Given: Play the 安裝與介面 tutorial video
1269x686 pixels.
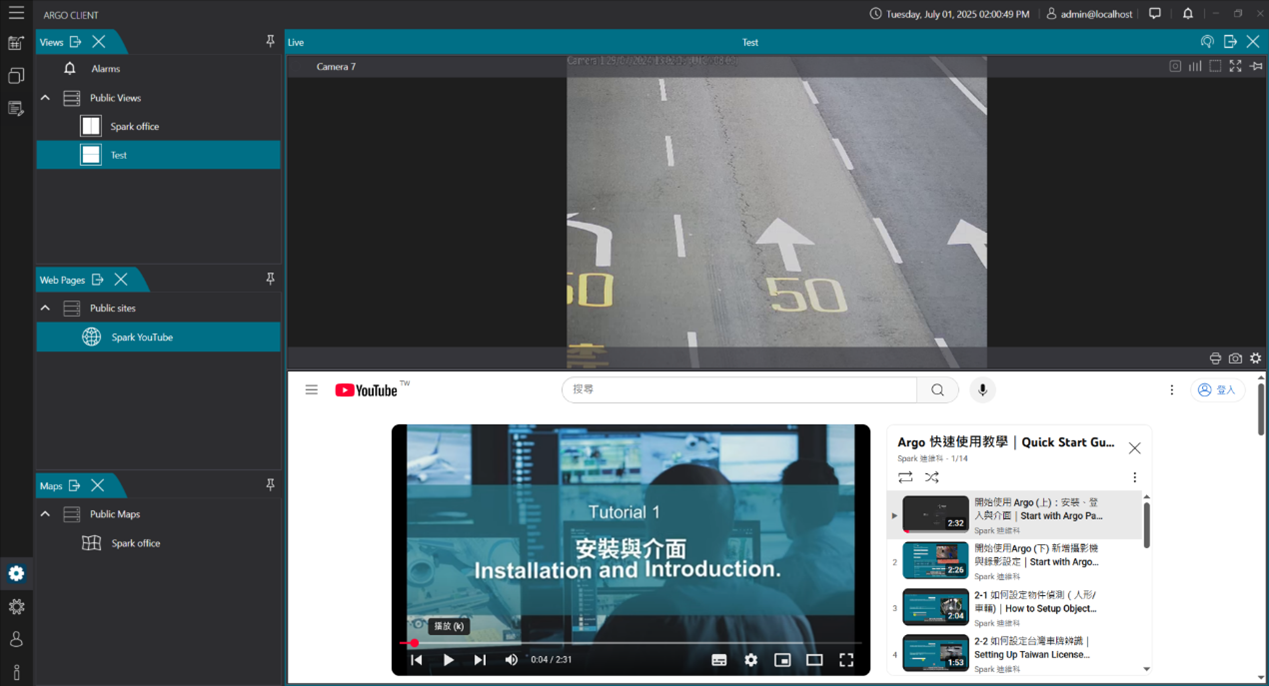Looking at the screenshot, I should pos(448,660).
